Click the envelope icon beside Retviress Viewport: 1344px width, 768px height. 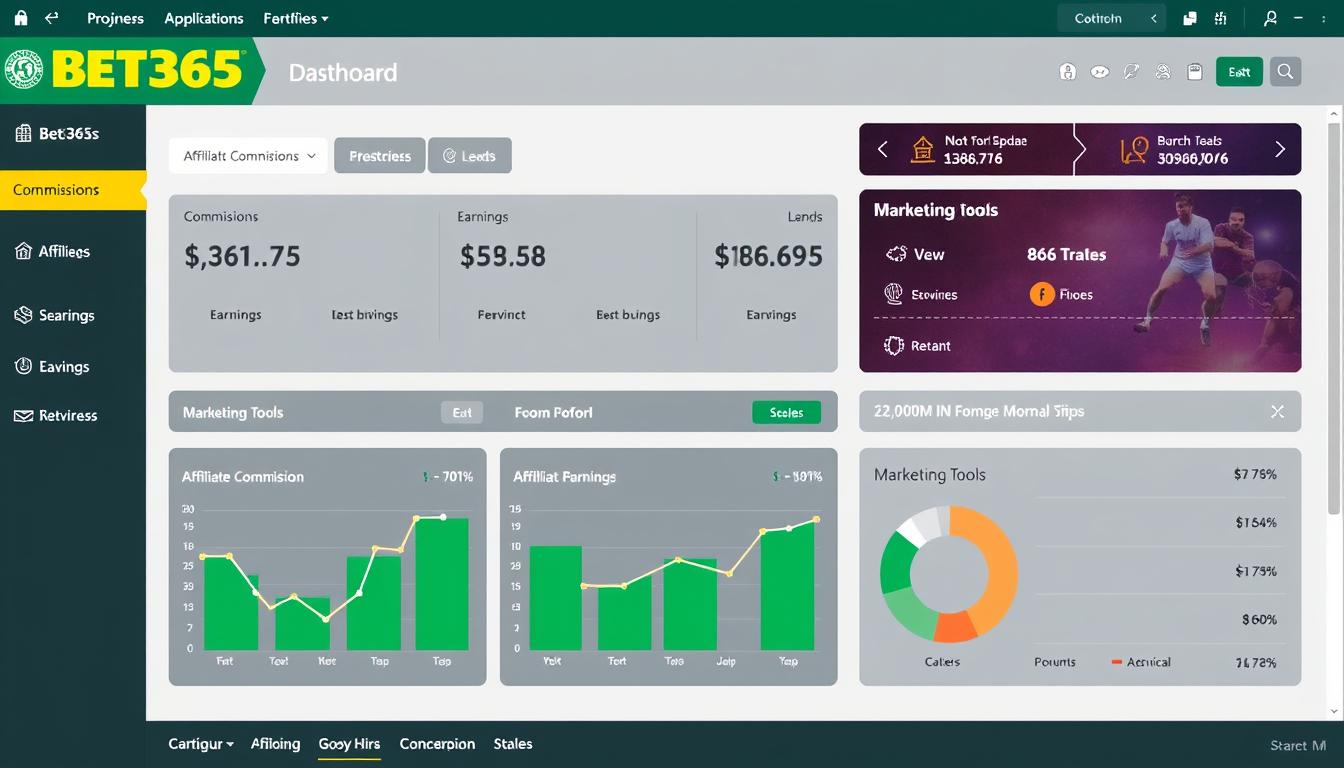(x=23, y=416)
